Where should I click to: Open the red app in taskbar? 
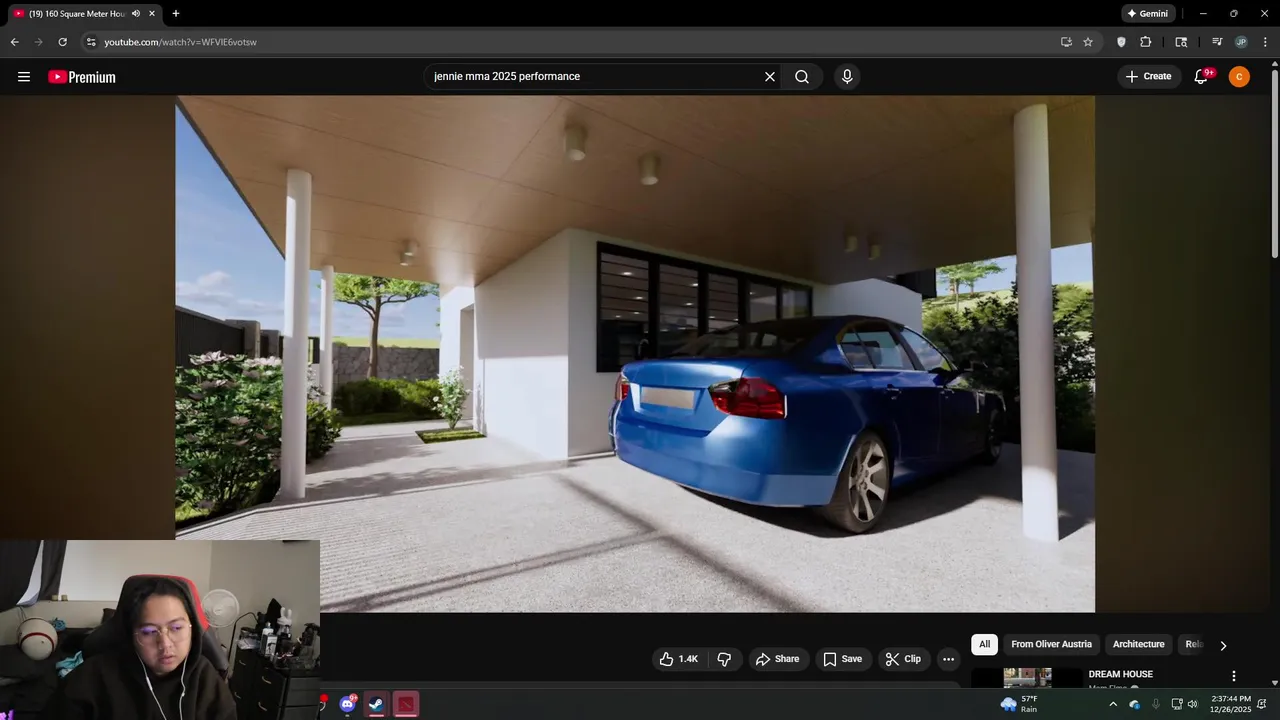(405, 704)
